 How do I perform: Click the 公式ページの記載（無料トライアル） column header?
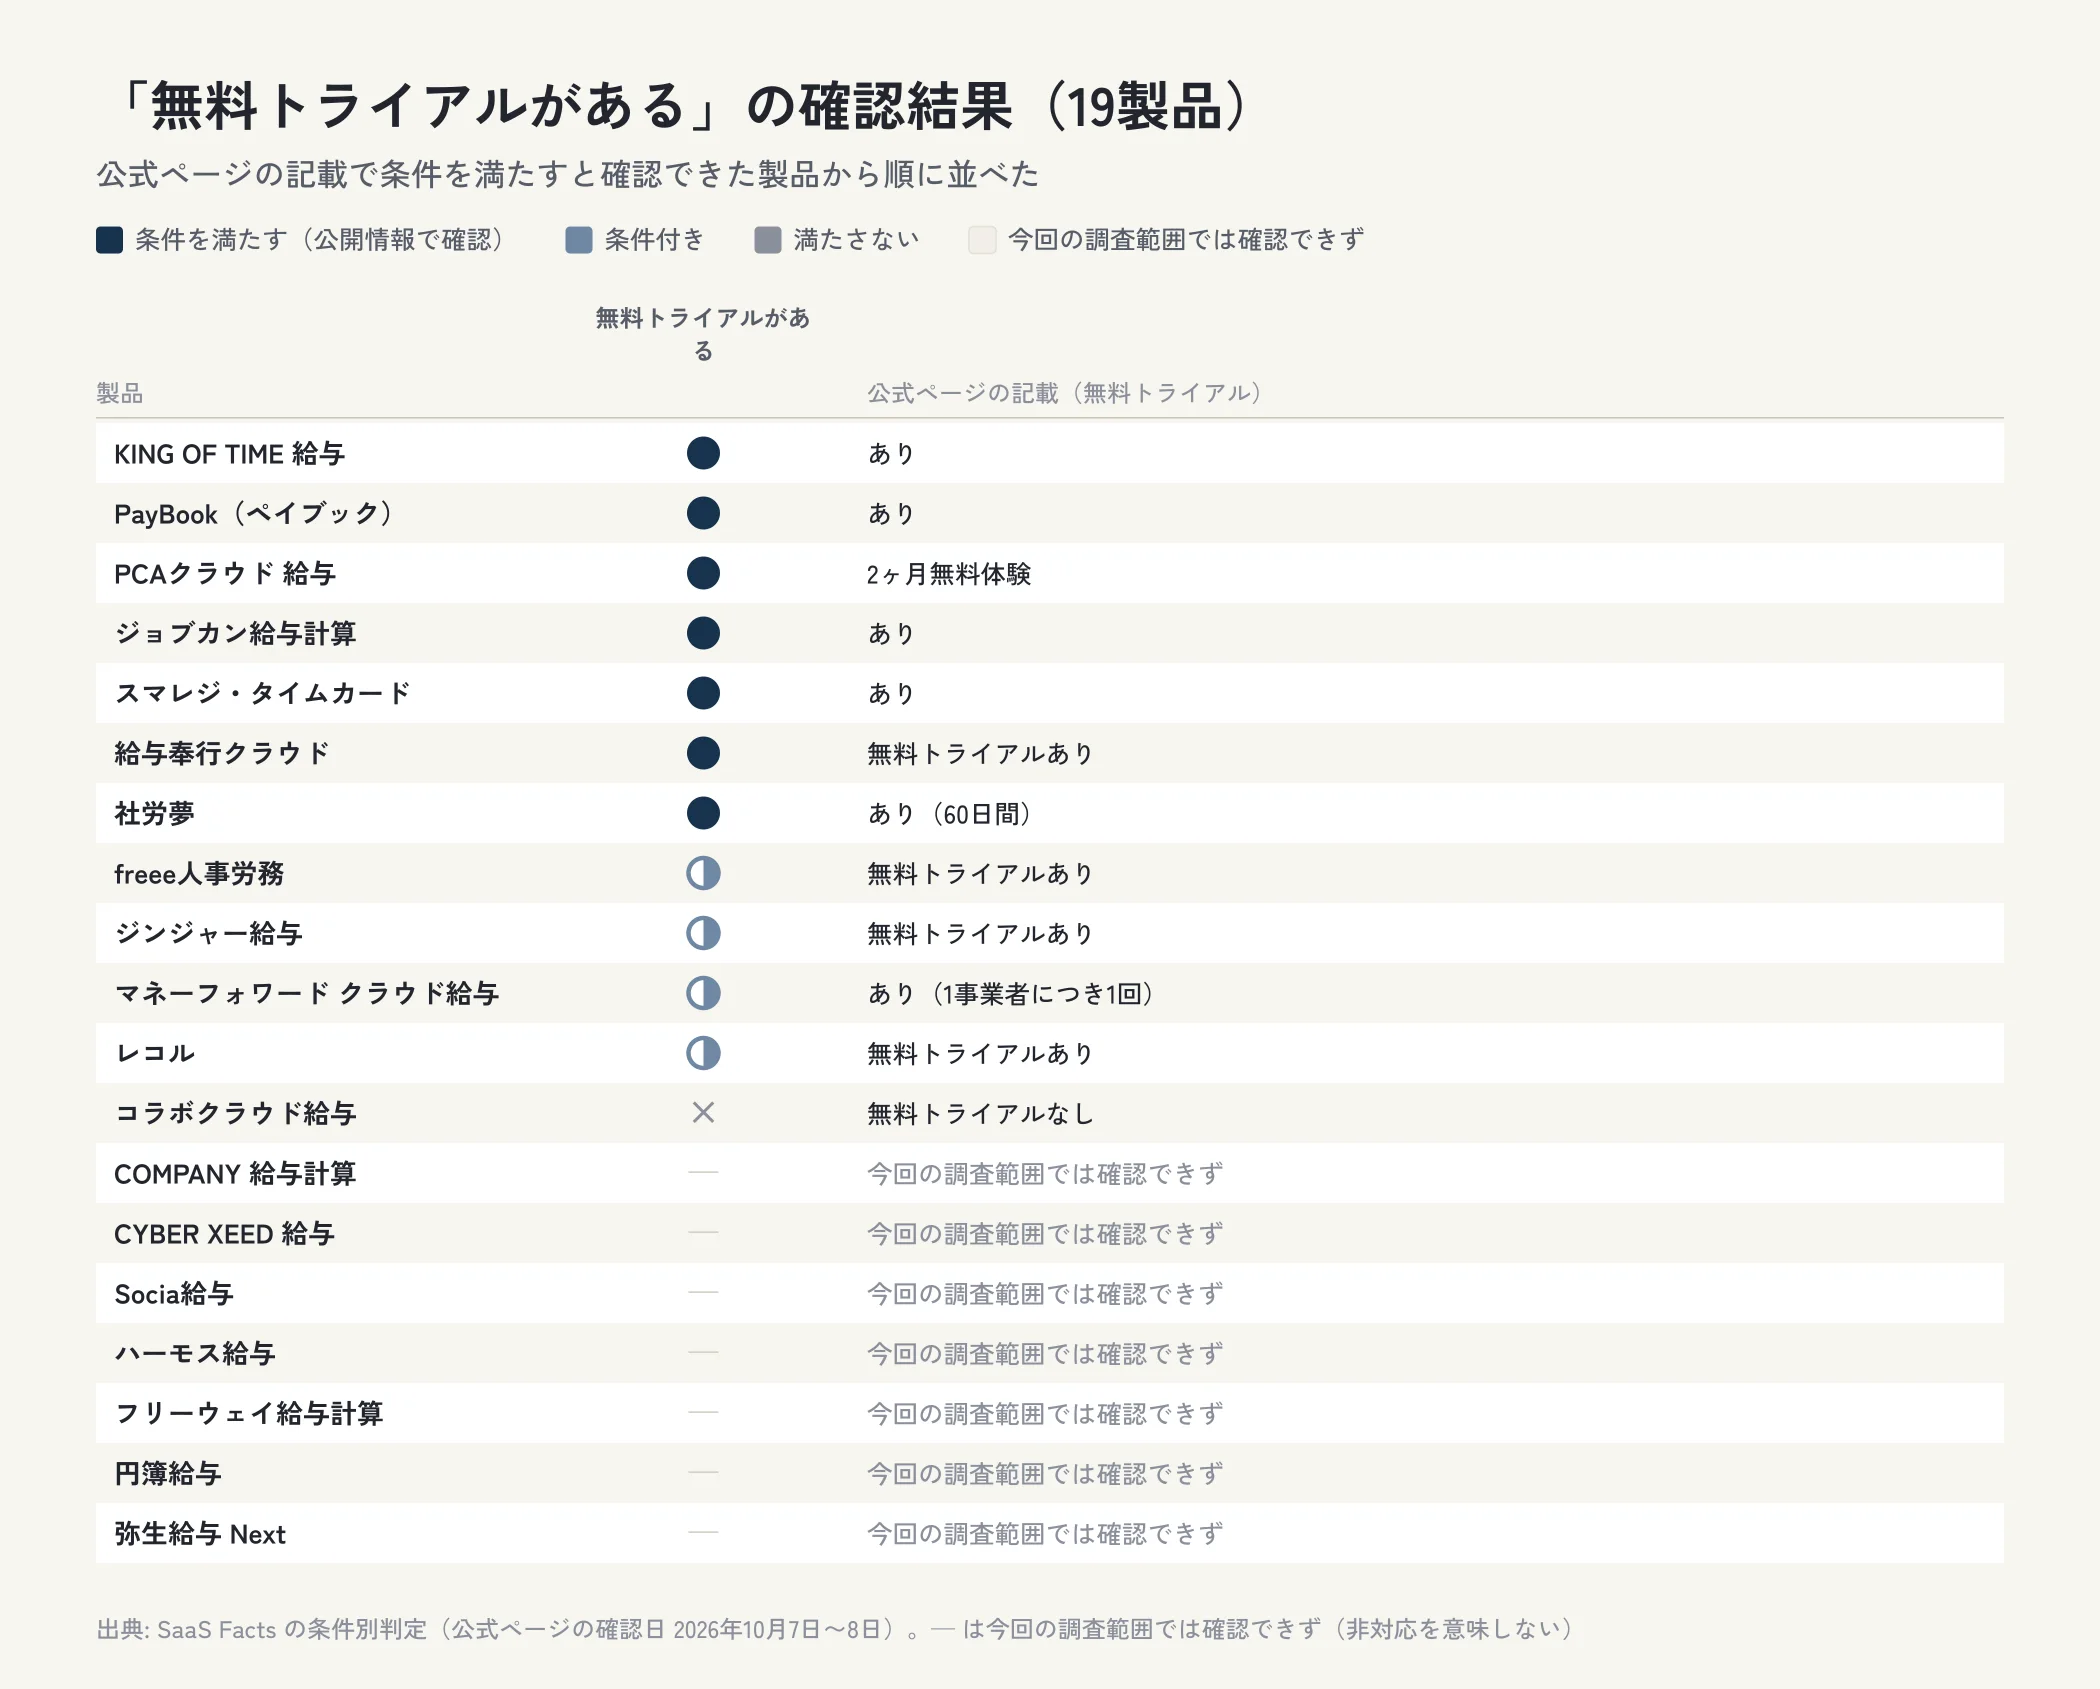pos(1064,393)
